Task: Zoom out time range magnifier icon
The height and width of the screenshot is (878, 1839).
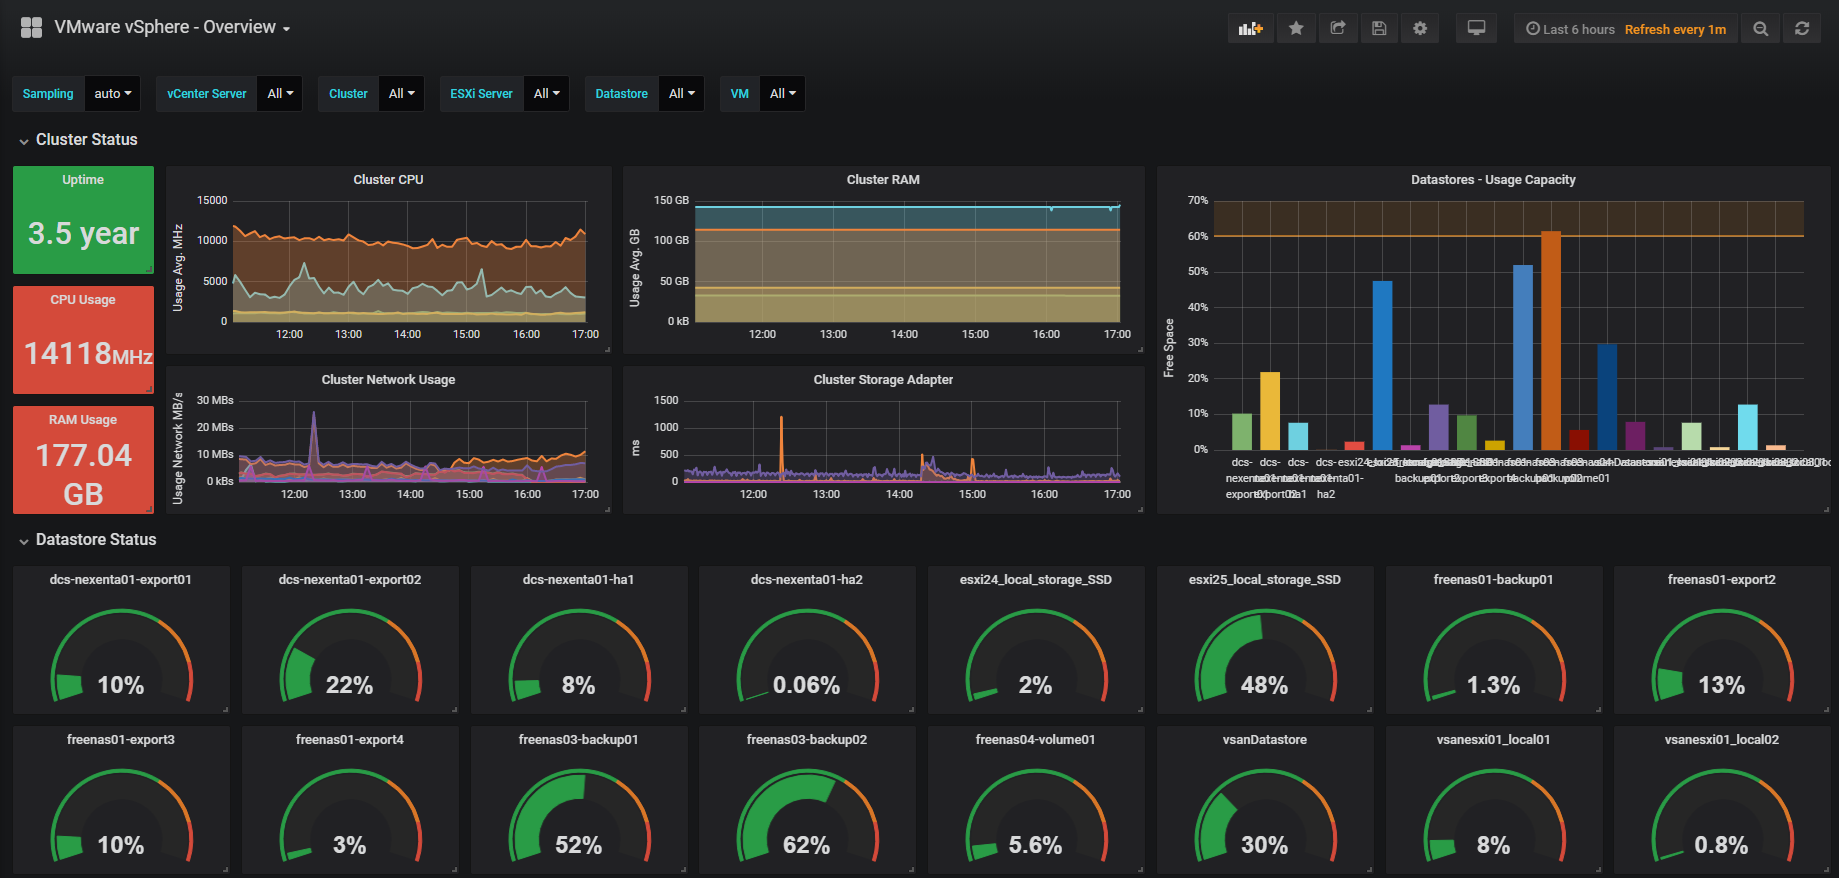Action: pos(1761,29)
